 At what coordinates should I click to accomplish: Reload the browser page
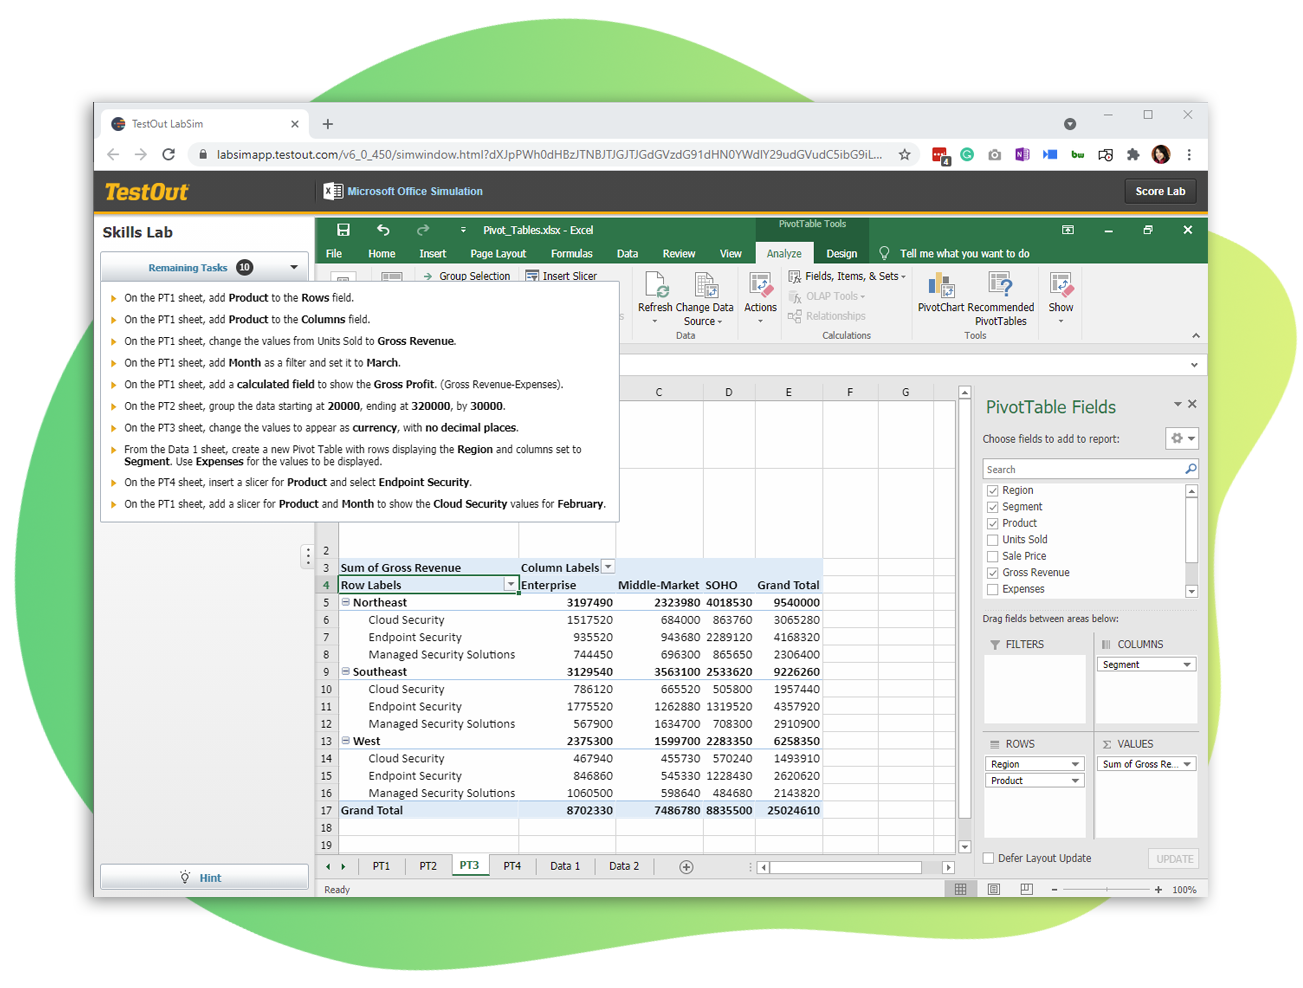[168, 154]
